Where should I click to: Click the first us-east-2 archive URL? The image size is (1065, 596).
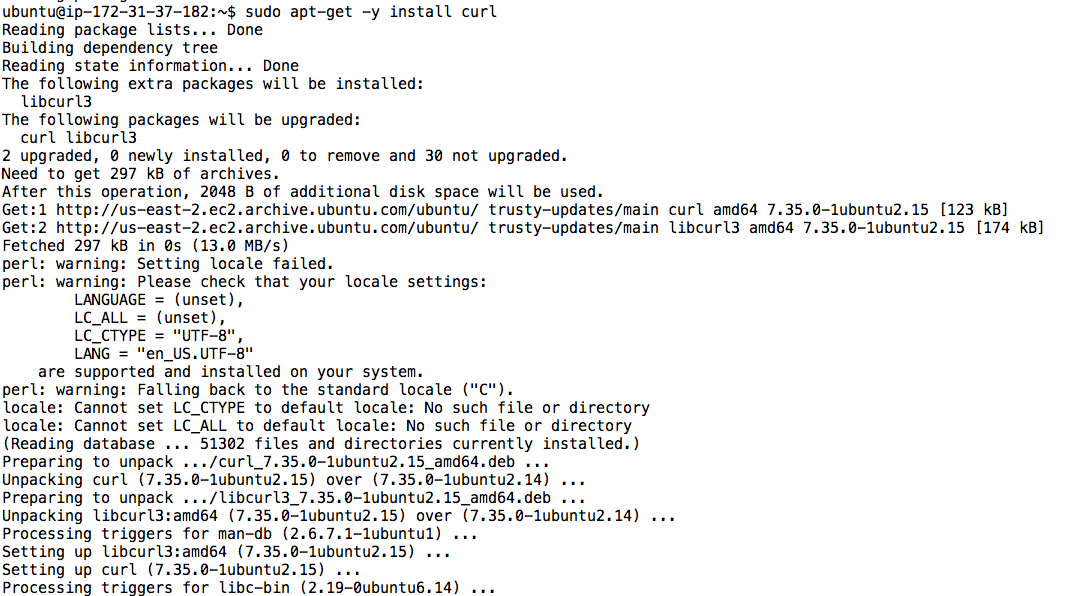click(x=267, y=210)
